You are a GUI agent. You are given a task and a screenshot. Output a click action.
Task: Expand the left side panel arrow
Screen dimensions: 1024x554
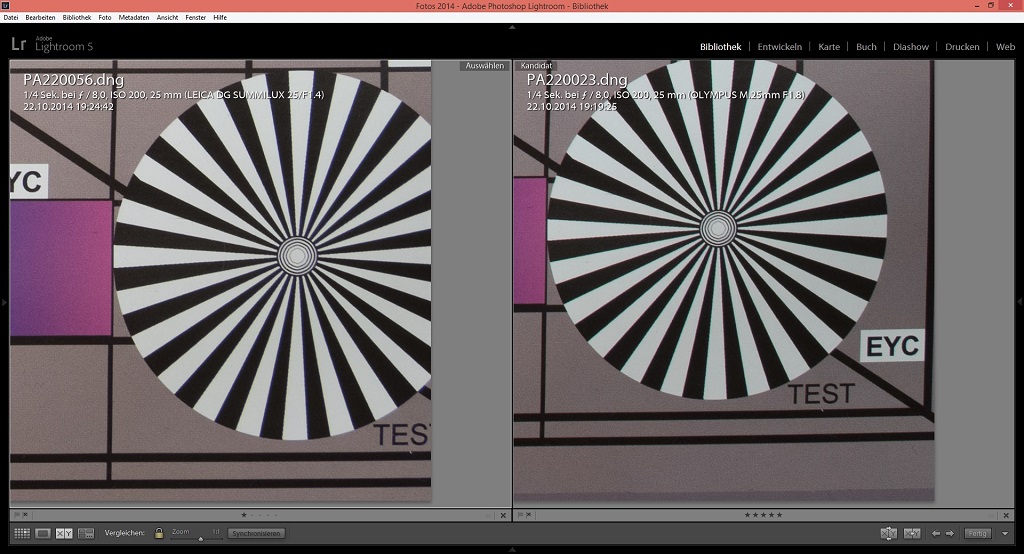pyautogui.click(x=4, y=300)
